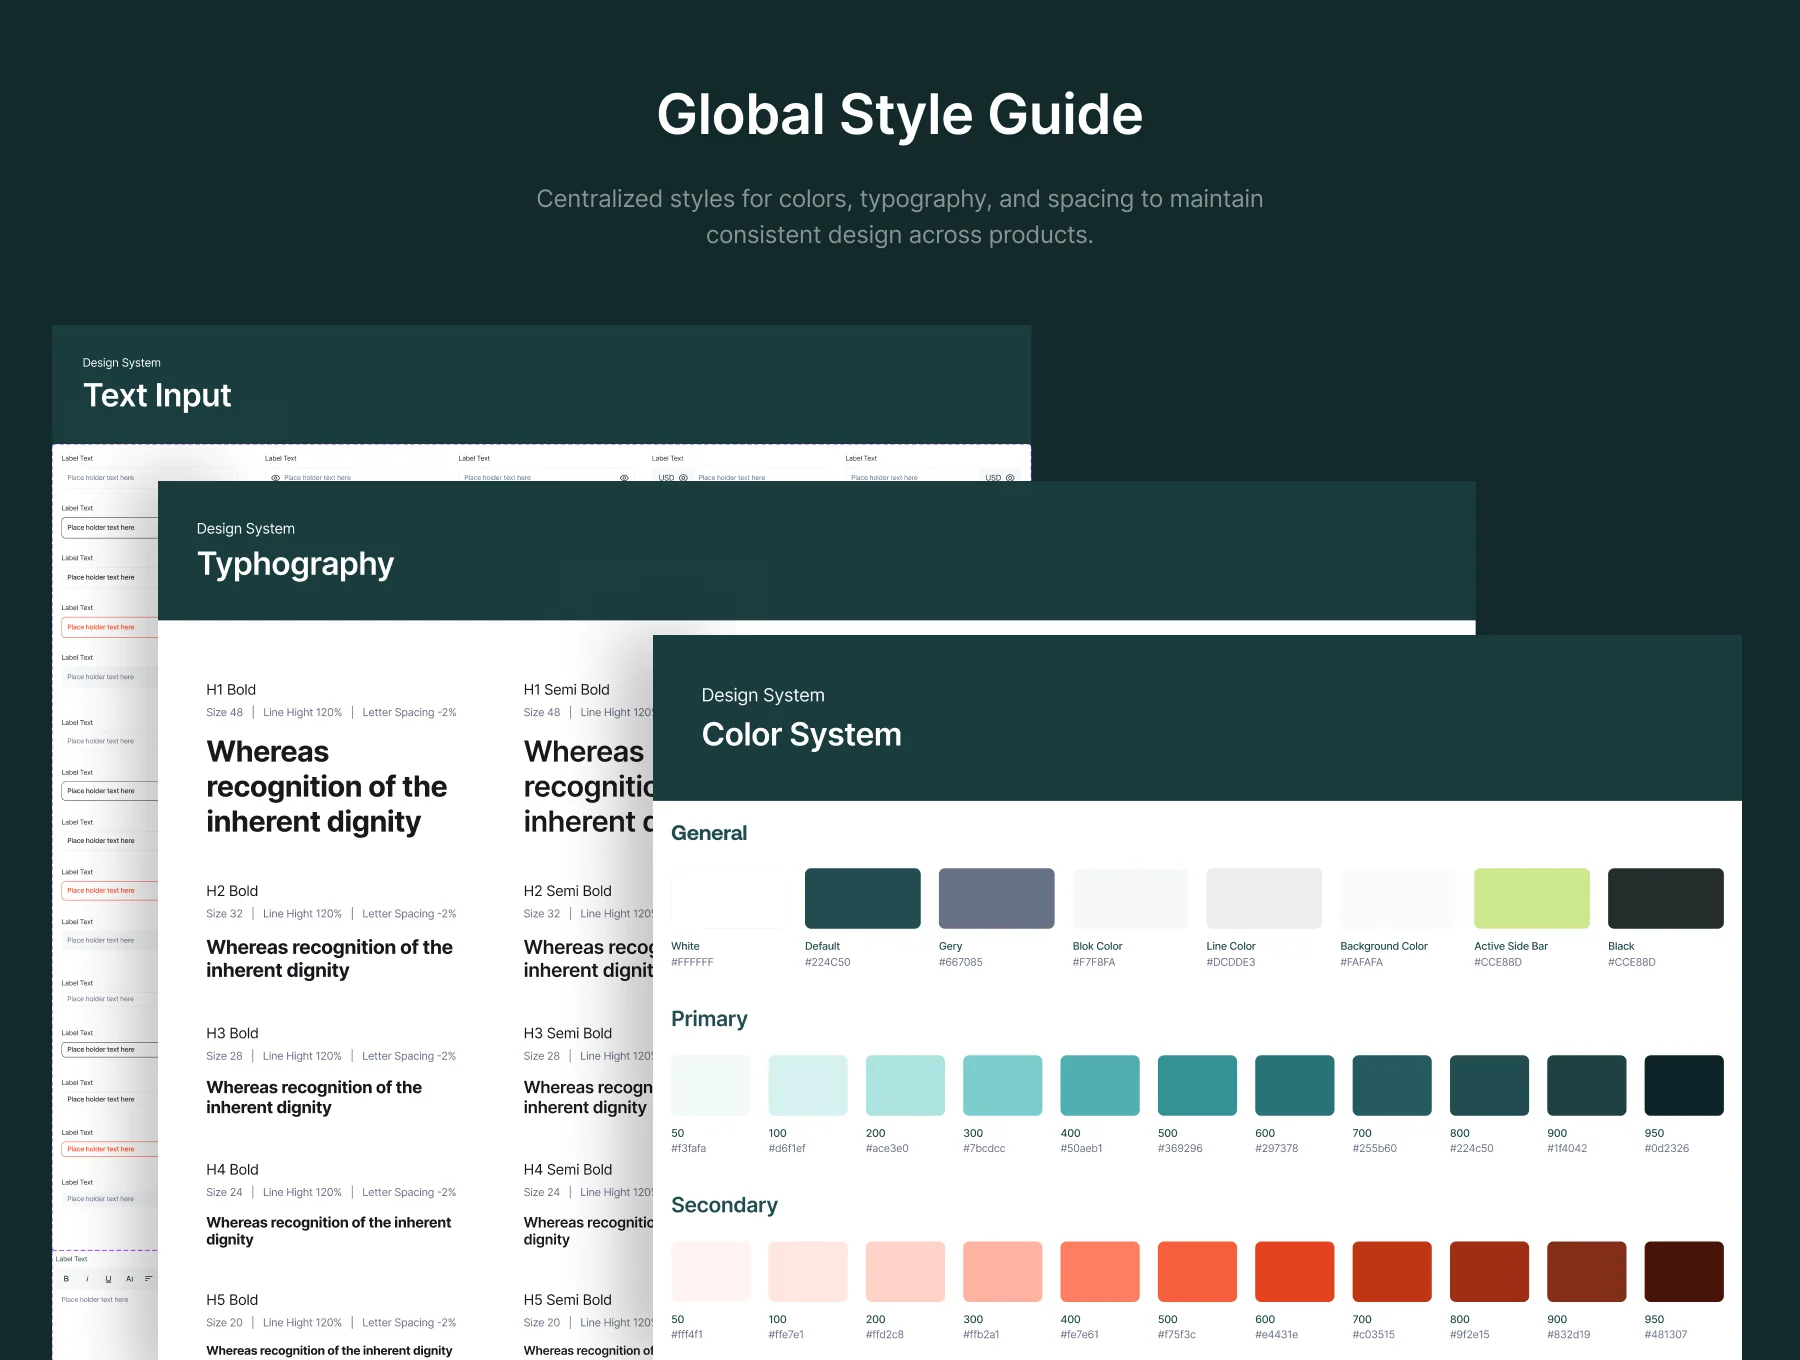Pick Primary 200 swatch #ace3e0
Screen dimensions: 1800x1360
click(905, 1085)
